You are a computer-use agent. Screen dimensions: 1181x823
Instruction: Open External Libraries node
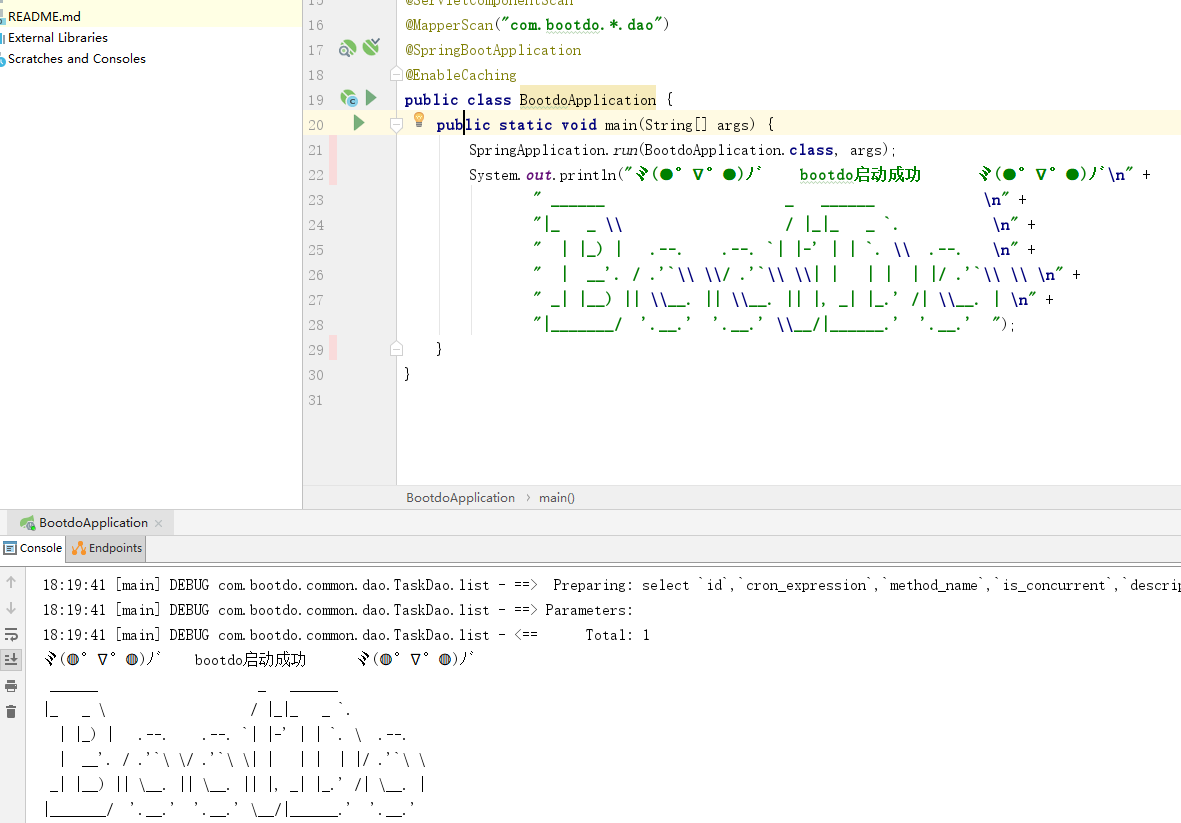pyautogui.click(x=57, y=38)
